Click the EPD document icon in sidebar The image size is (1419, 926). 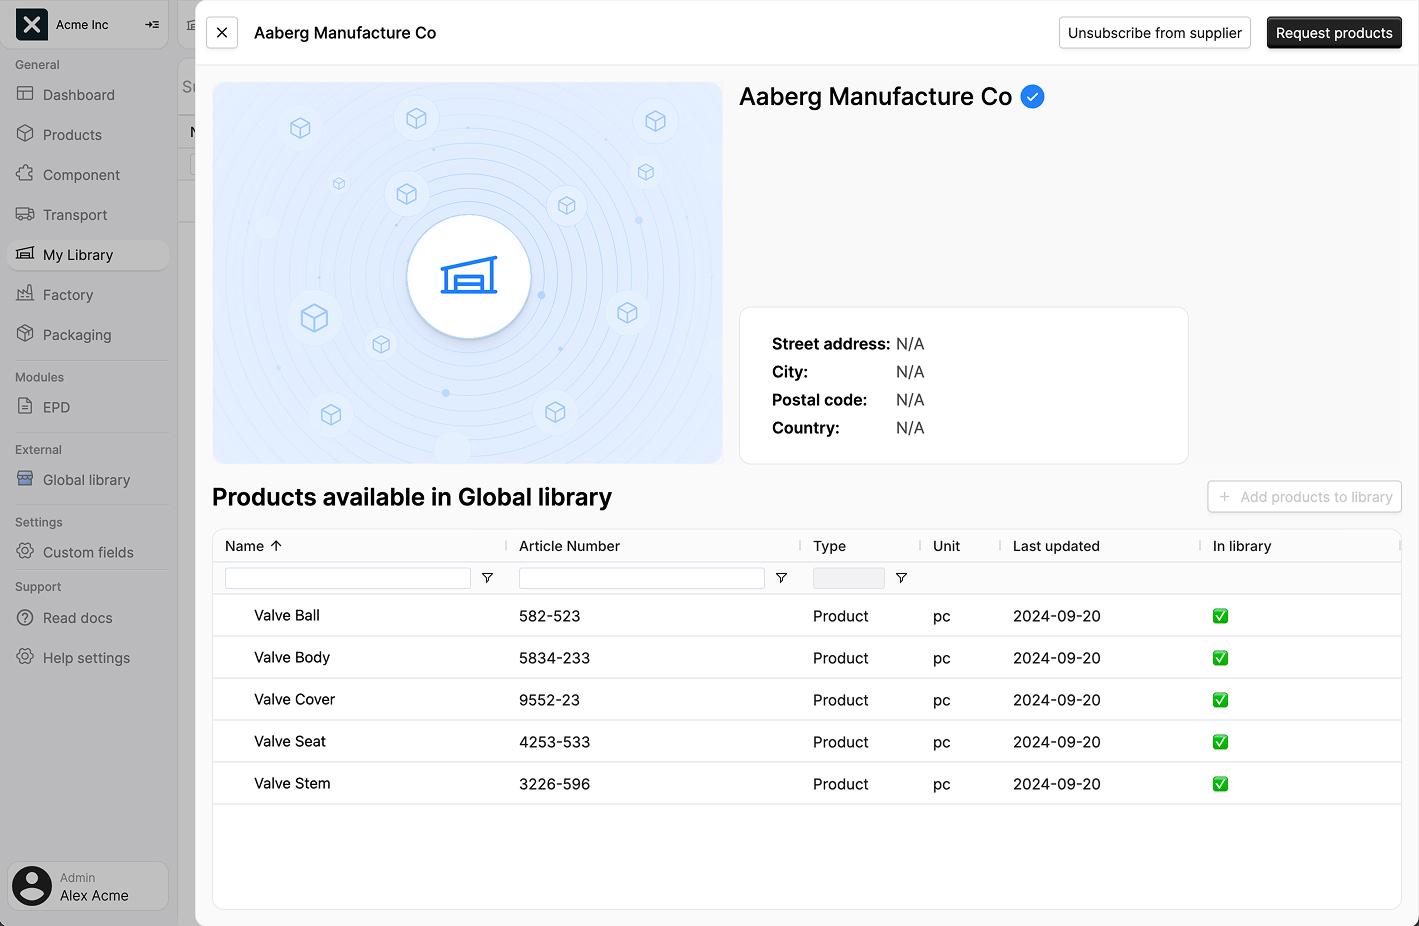(x=25, y=406)
